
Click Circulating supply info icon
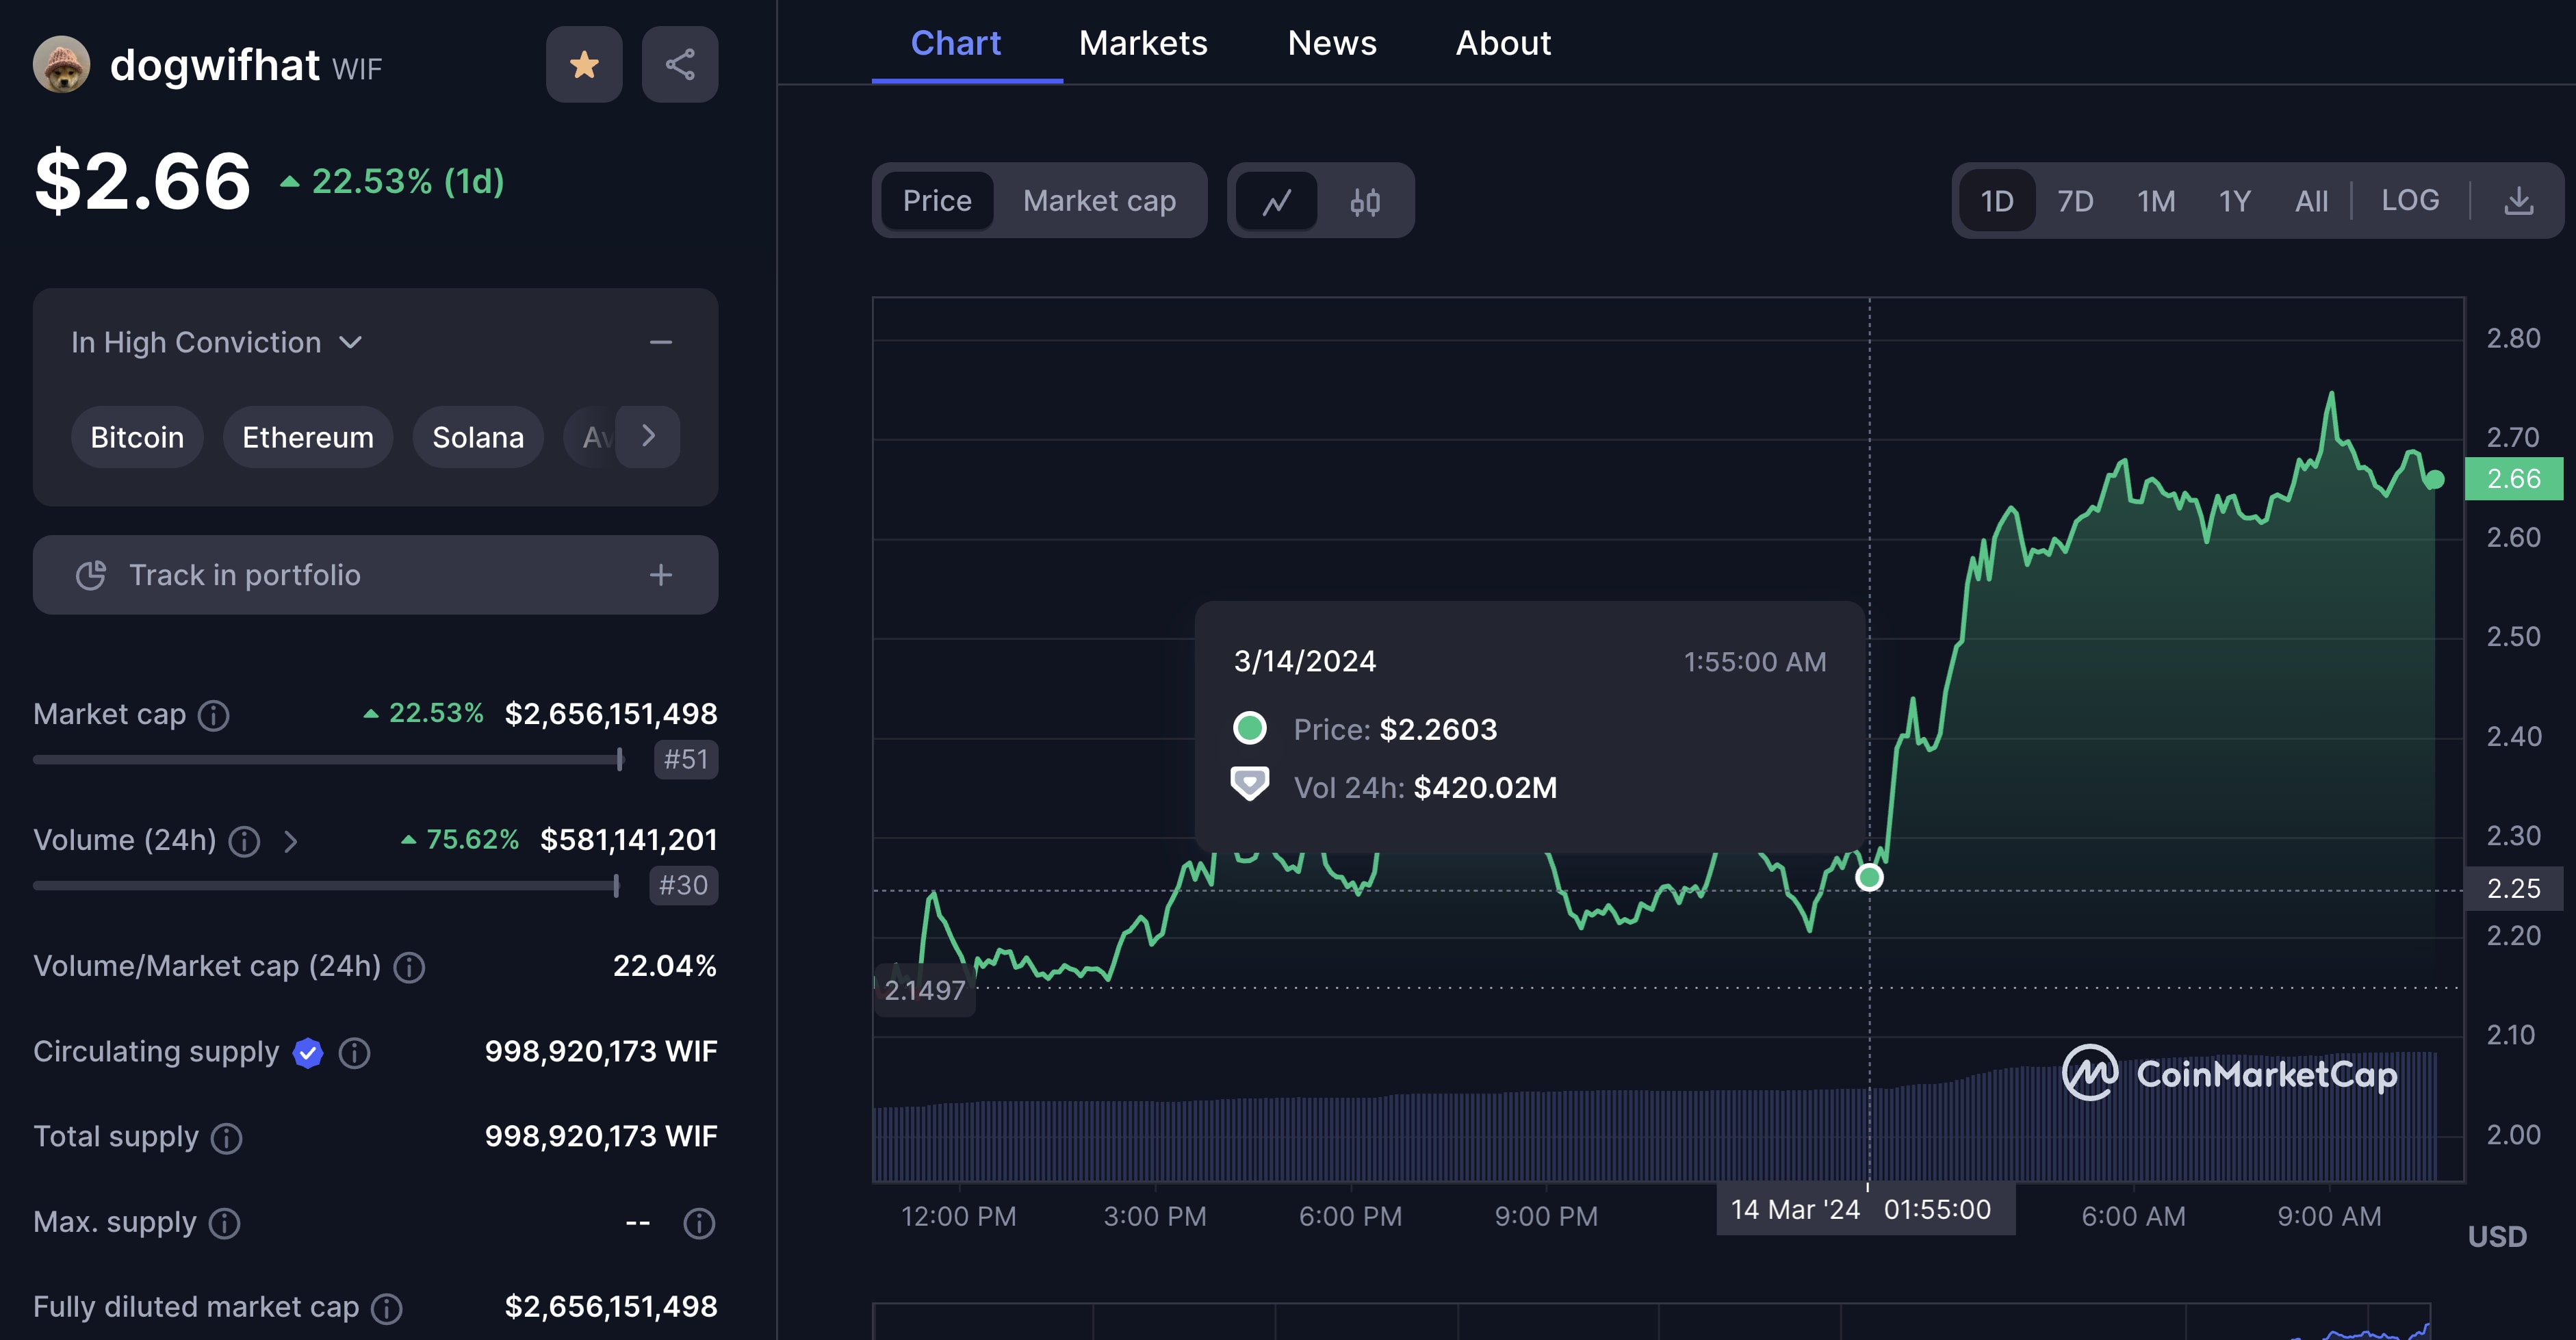click(354, 1053)
